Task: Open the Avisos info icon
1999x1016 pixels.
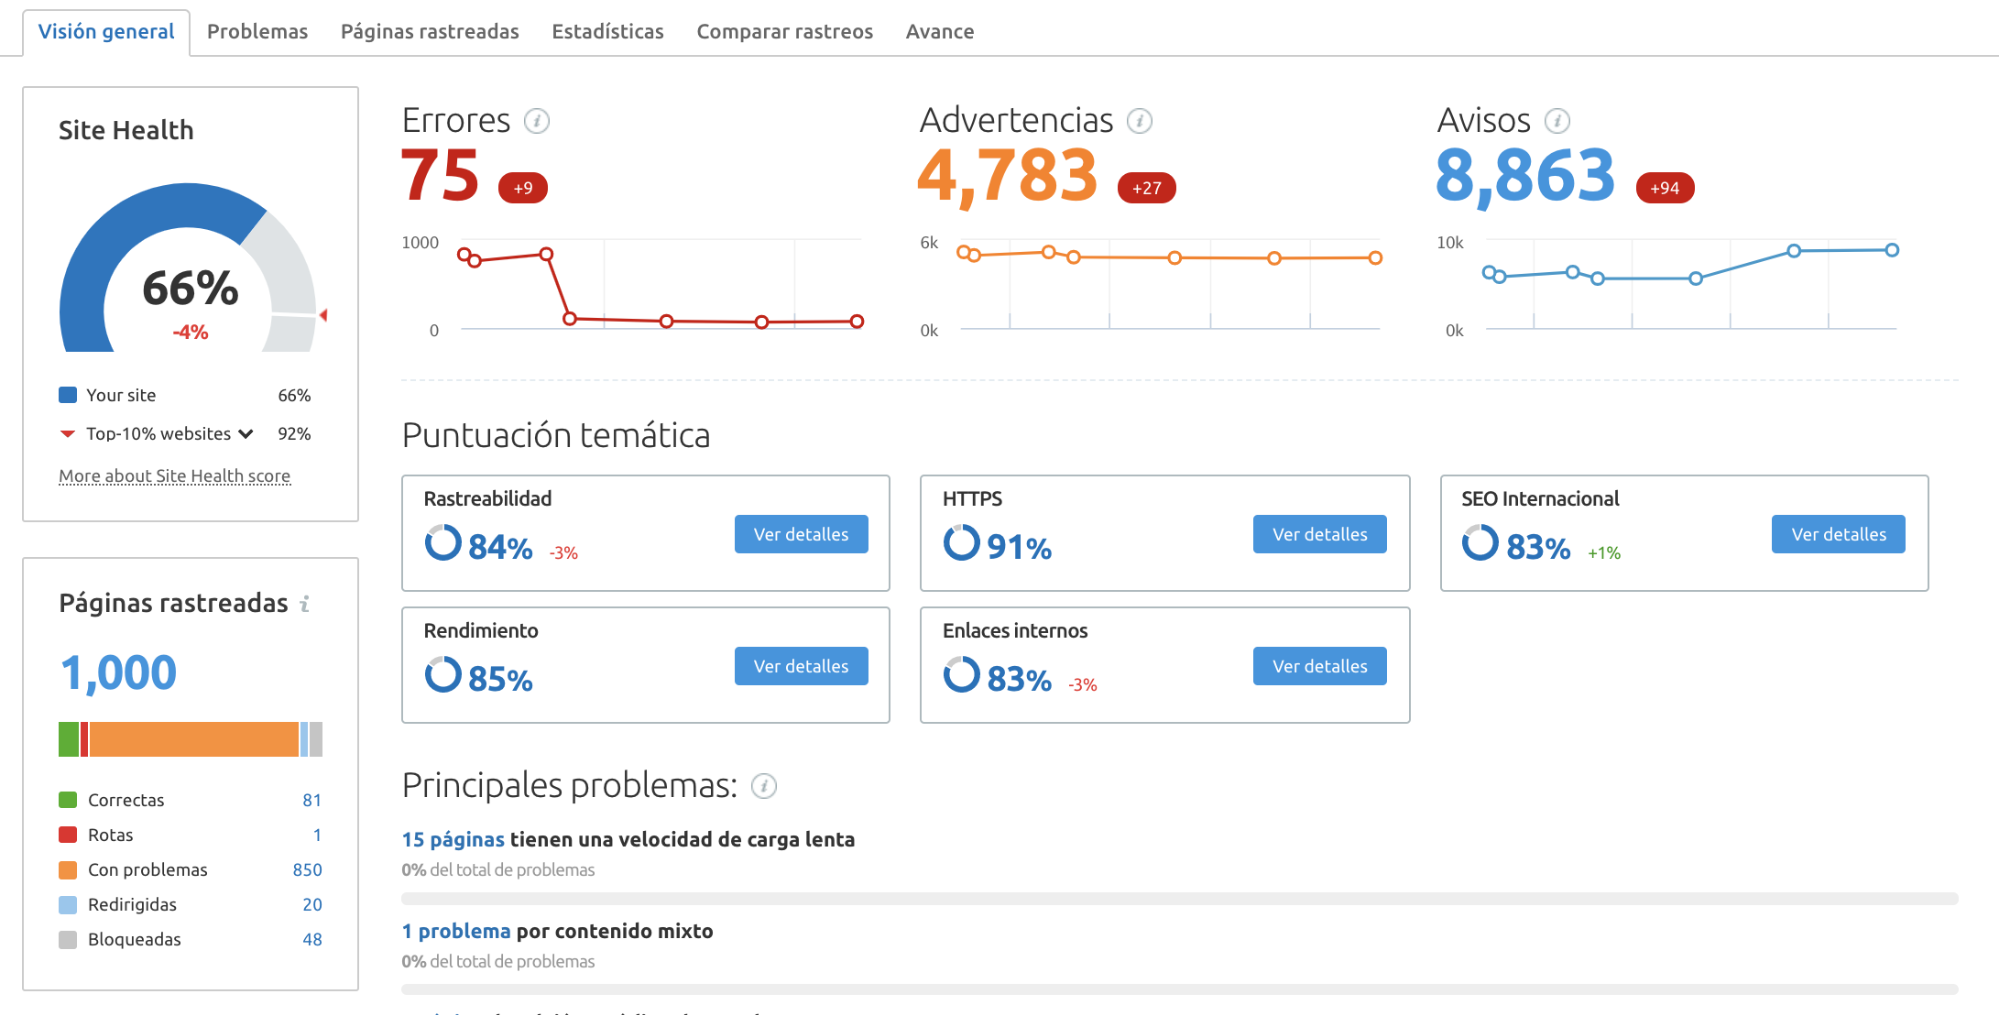Action: [x=1557, y=121]
